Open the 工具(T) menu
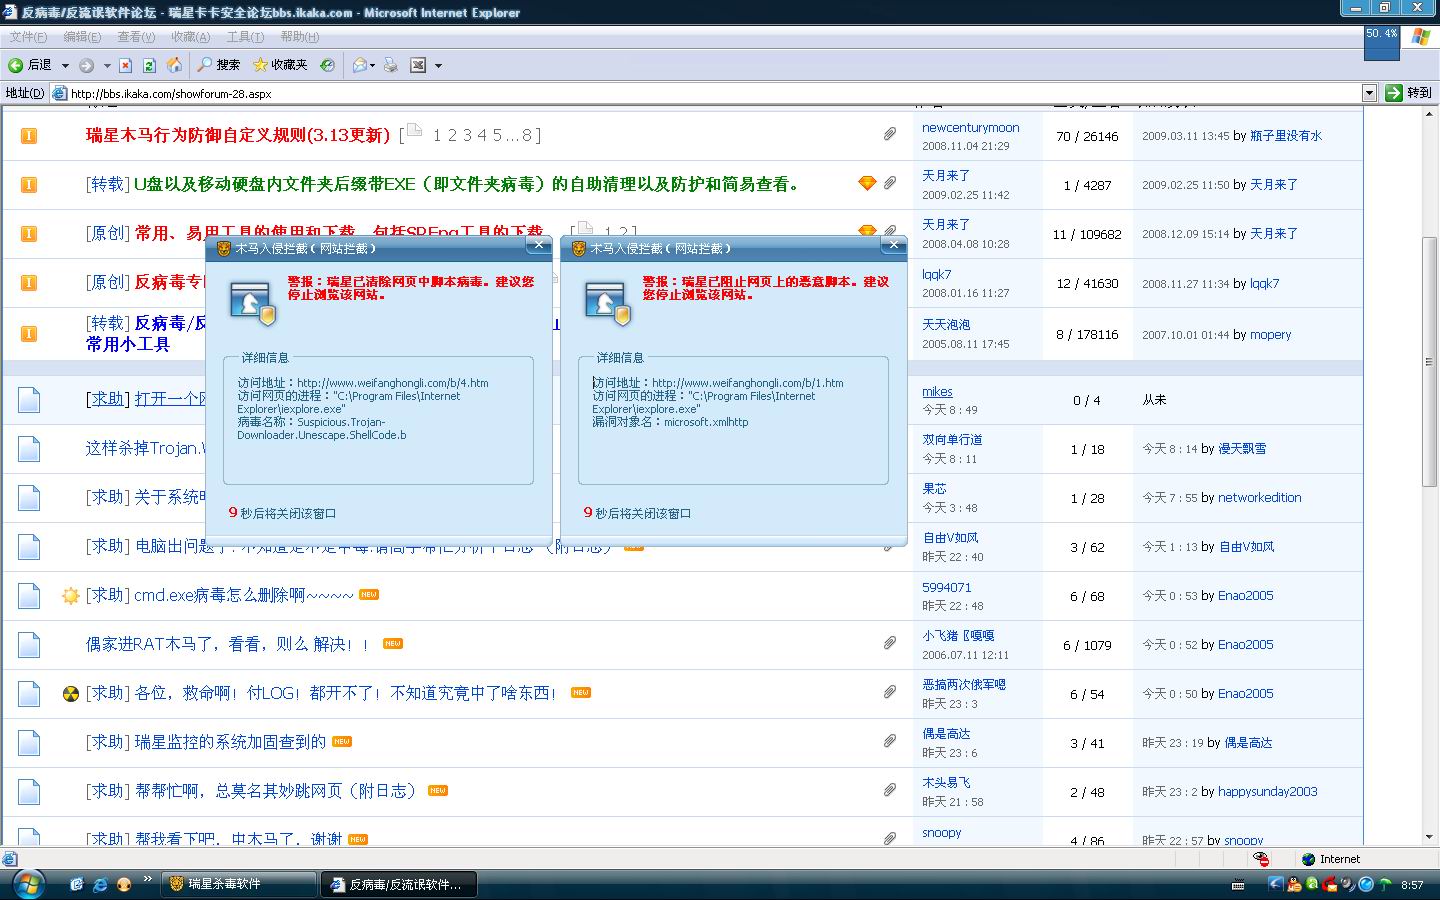The width and height of the screenshot is (1440, 900). pos(244,37)
